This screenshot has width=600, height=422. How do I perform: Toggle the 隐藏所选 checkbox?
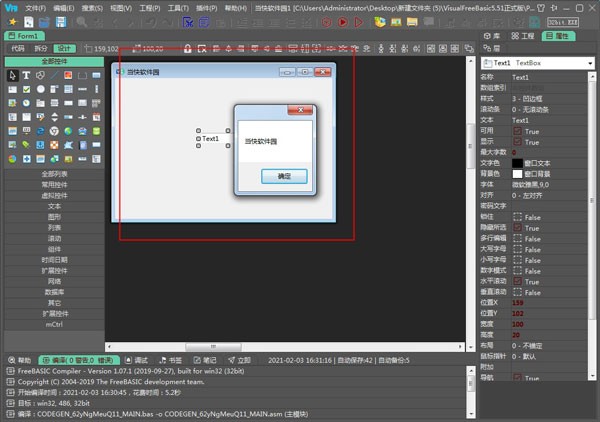coord(517,228)
